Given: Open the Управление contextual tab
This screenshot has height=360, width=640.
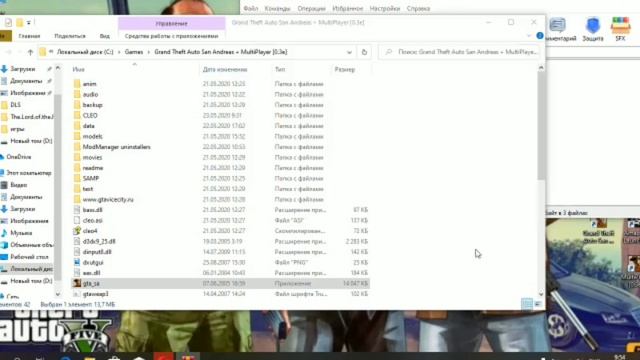Looking at the screenshot, I should 171,24.
